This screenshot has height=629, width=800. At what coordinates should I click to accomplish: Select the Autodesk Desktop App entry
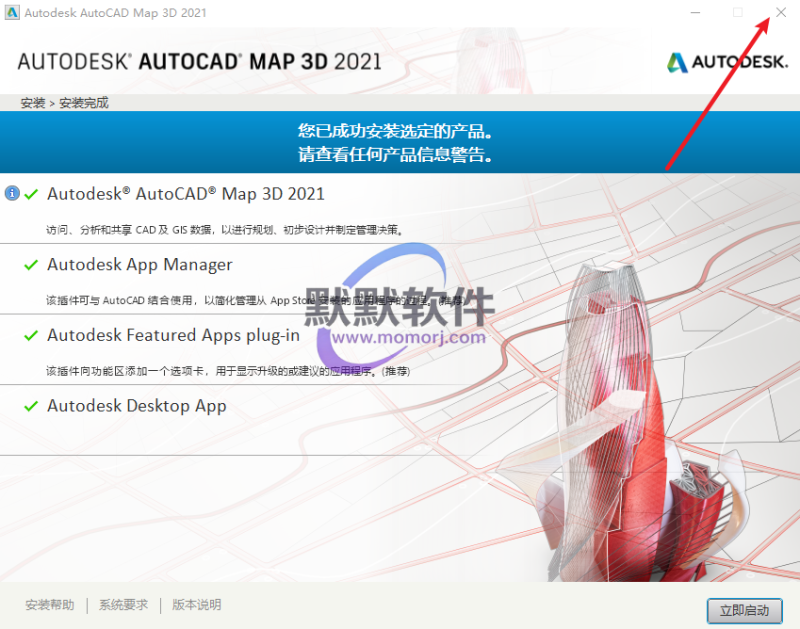(137, 407)
